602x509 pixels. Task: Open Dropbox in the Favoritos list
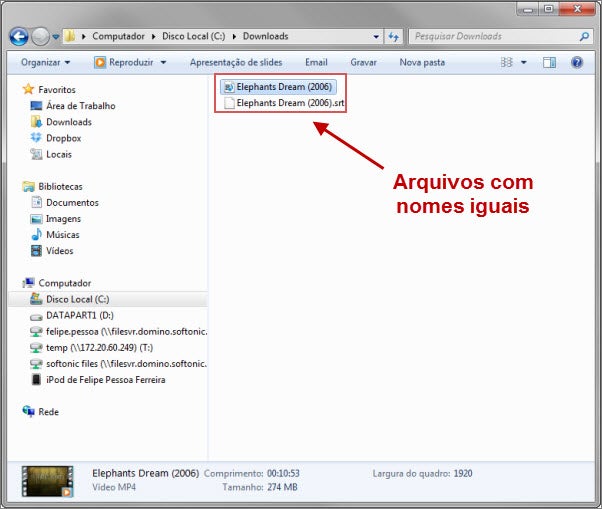[x=63, y=138]
